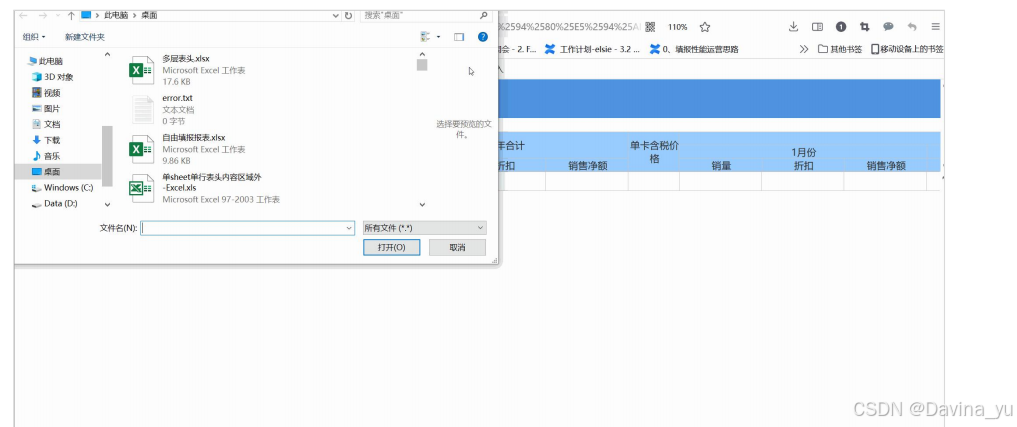The width and height of the screenshot is (1017, 427).
Task: Open the 所有文件 (*.*) file type dropdown
Action: point(425,228)
